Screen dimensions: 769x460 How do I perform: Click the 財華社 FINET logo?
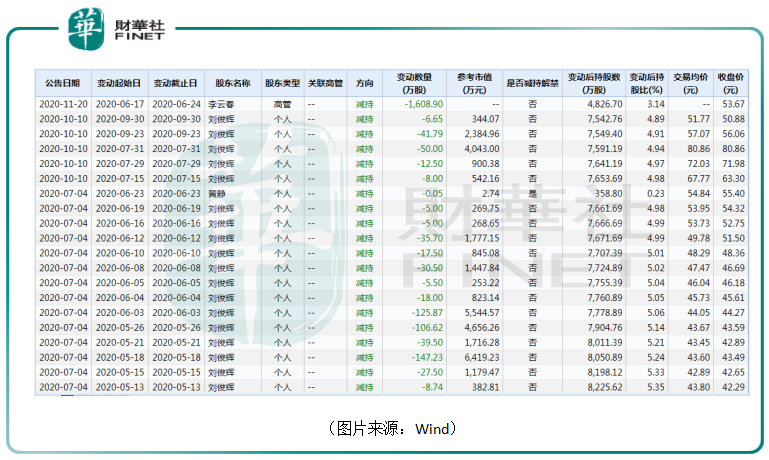pyautogui.click(x=117, y=28)
